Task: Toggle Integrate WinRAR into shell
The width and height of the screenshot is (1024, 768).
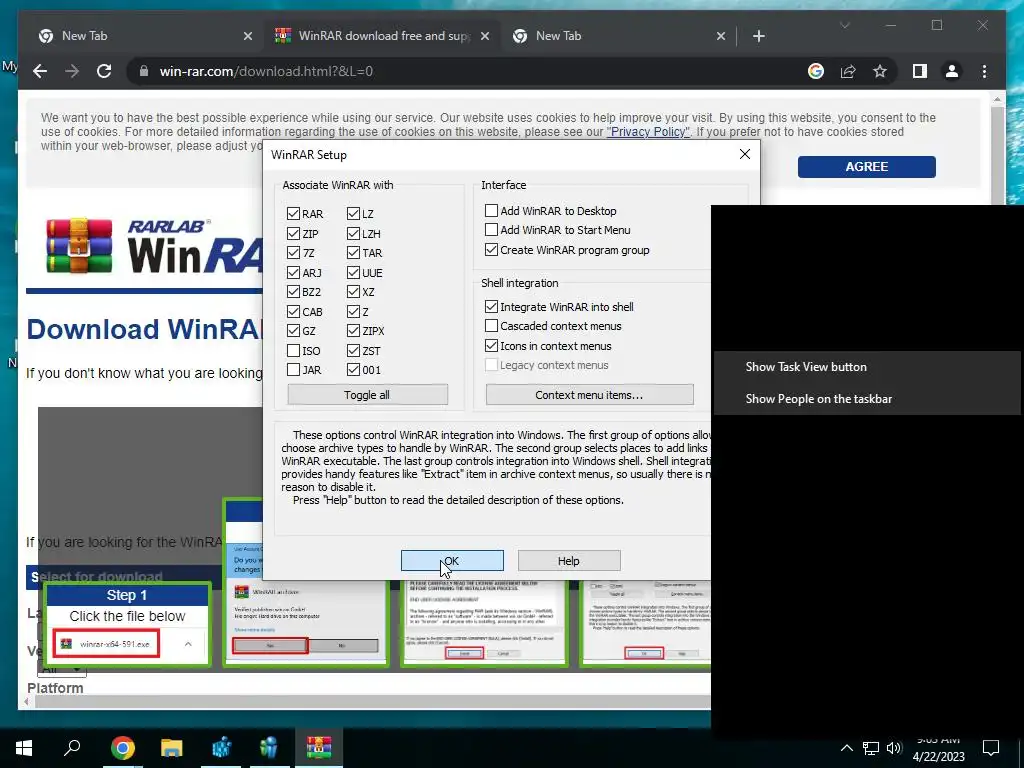Action: click(x=491, y=306)
